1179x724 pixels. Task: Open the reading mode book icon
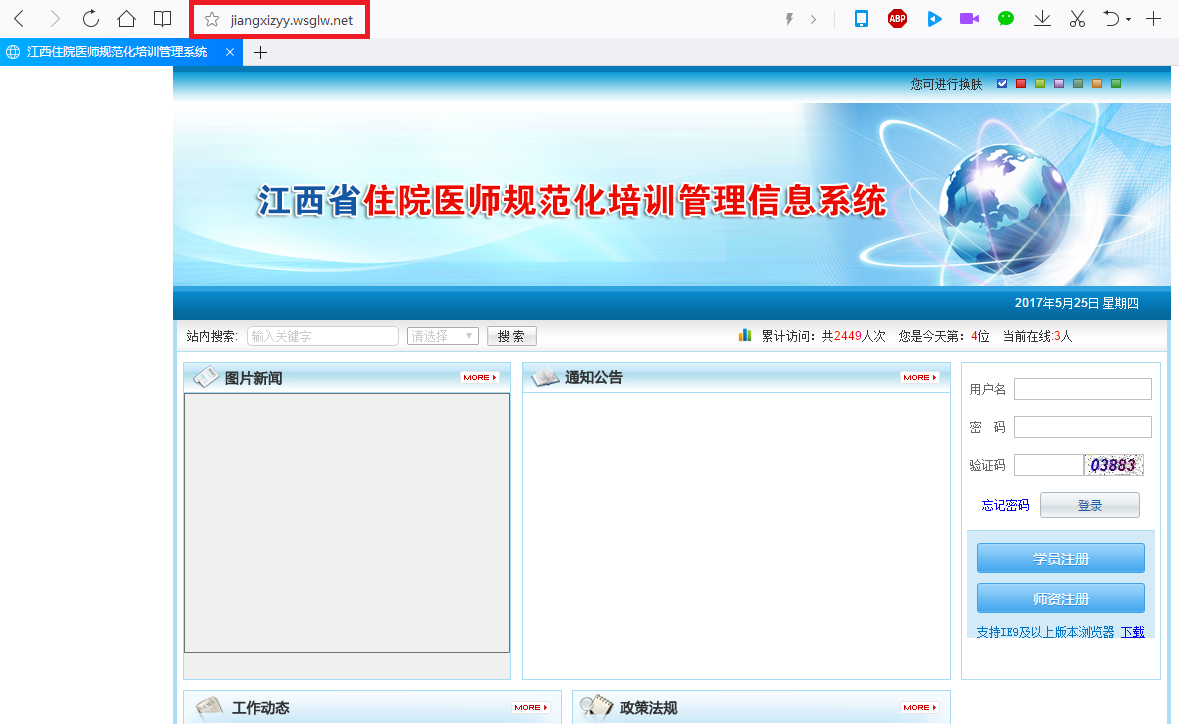[x=162, y=19]
